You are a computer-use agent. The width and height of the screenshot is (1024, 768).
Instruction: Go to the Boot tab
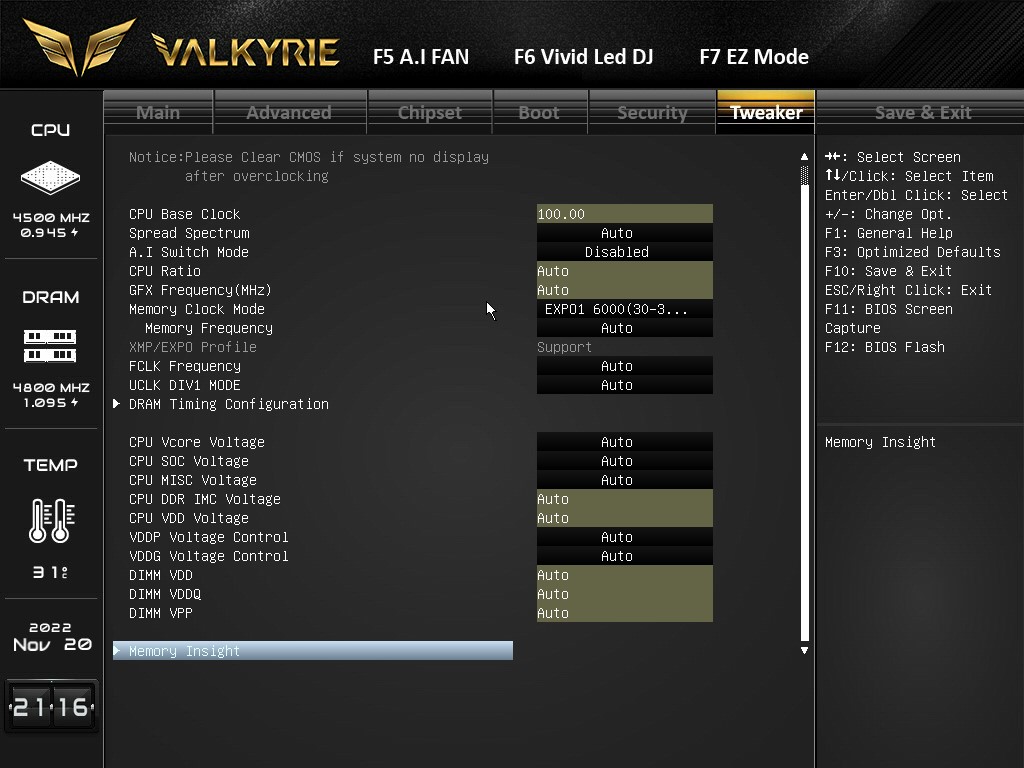coord(539,112)
